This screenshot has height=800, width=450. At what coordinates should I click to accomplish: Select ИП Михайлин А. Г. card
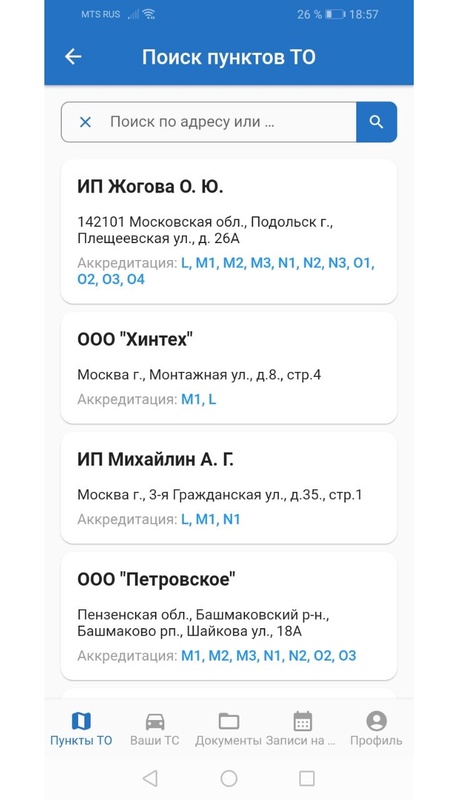[229, 488]
